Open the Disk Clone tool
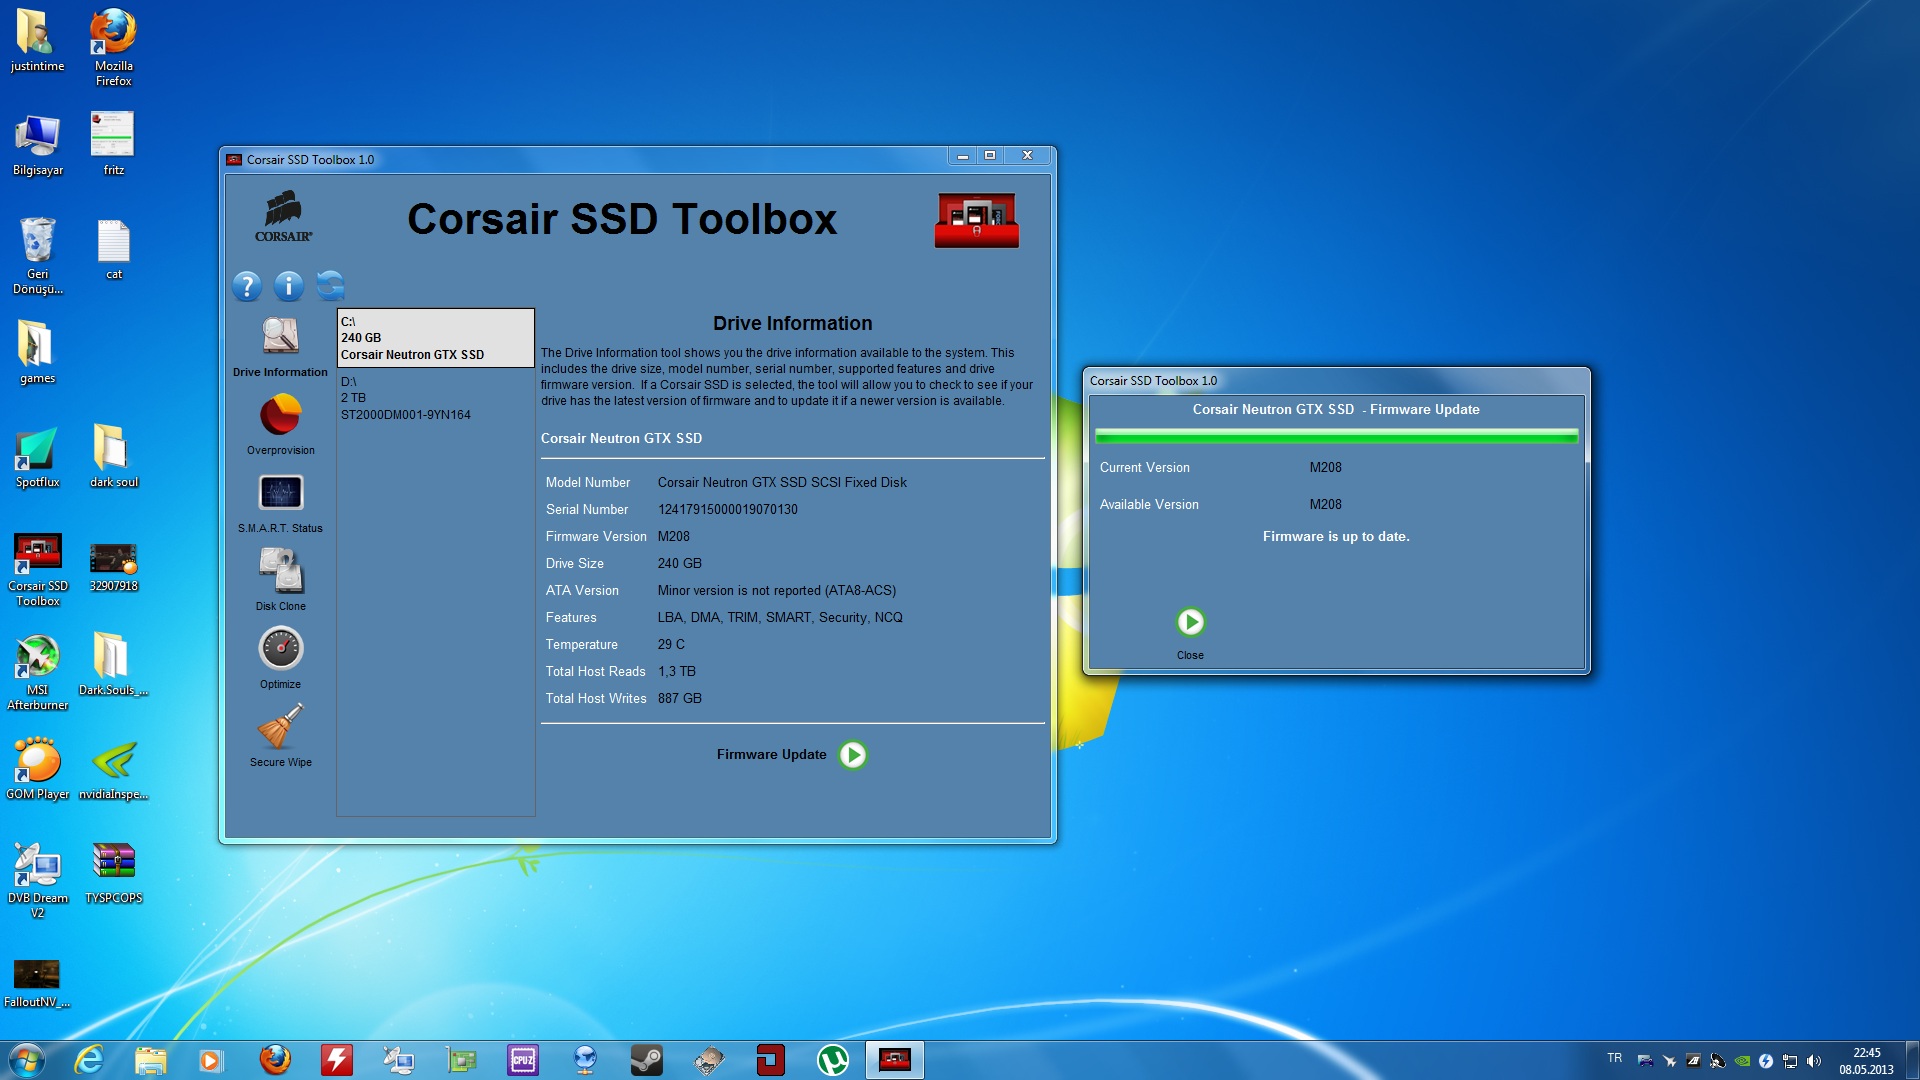 click(x=280, y=580)
